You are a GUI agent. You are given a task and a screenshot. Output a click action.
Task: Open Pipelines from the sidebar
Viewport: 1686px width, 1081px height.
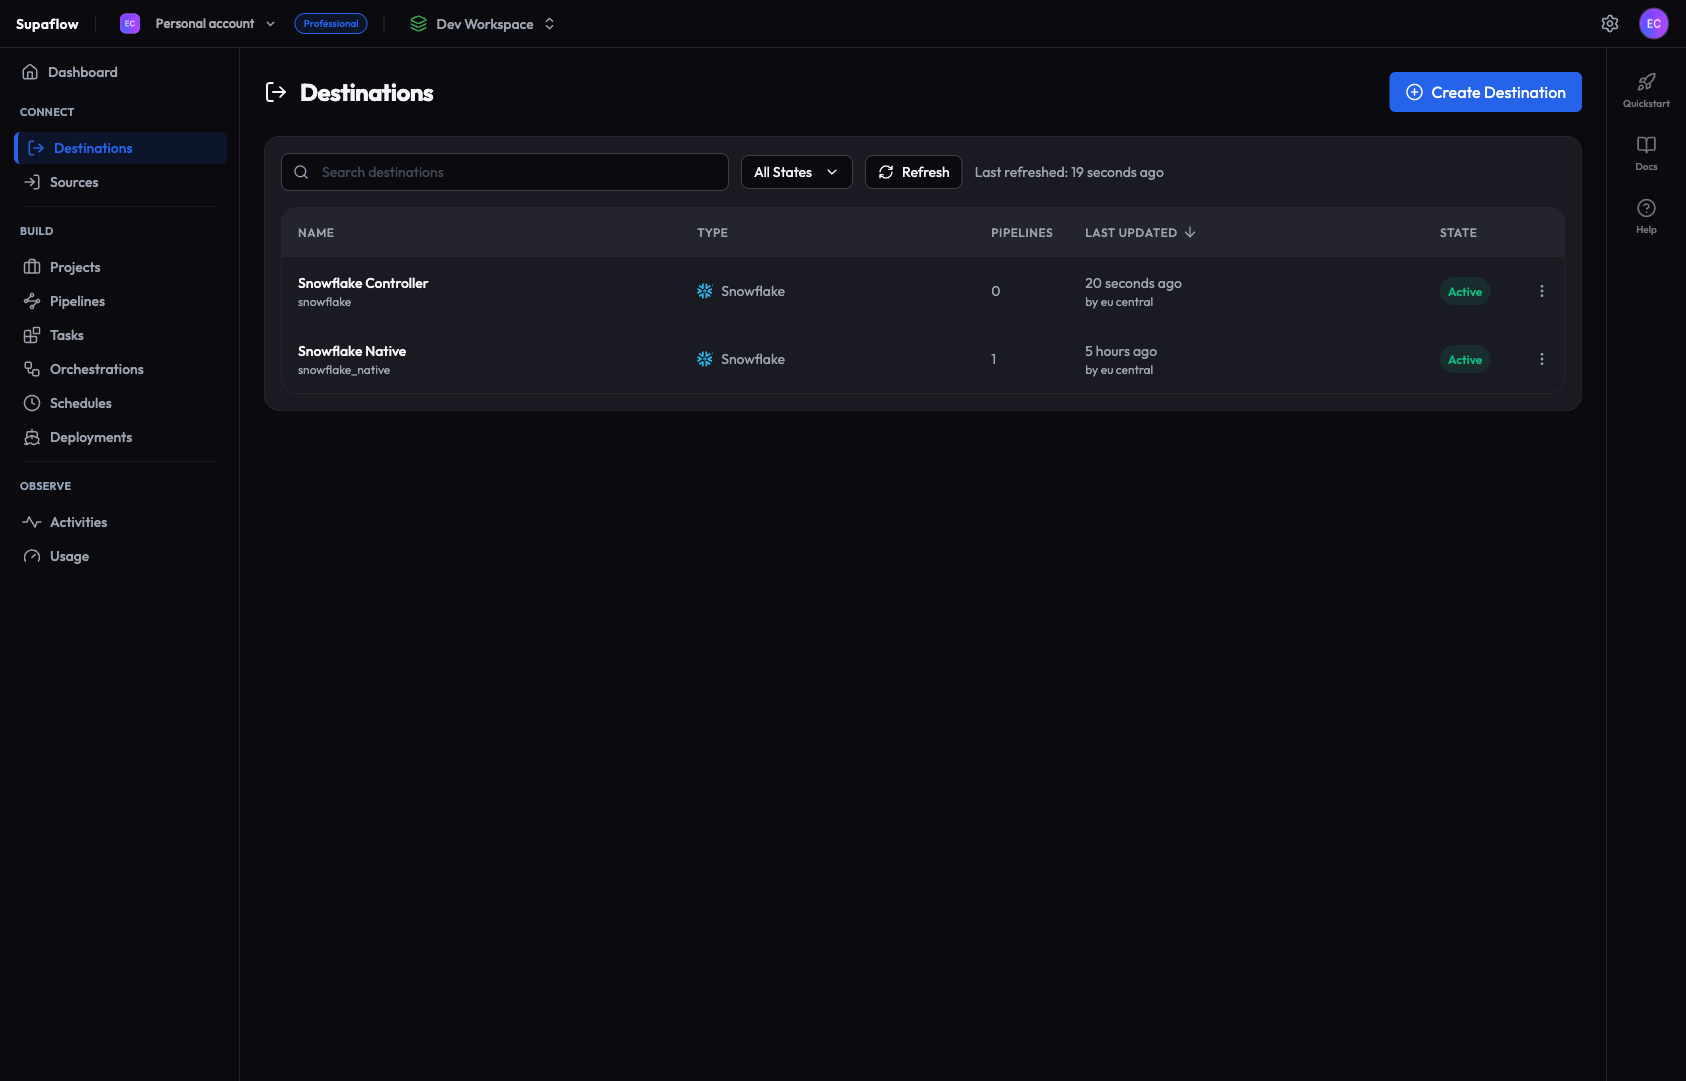pyautogui.click(x=77, y=301)
